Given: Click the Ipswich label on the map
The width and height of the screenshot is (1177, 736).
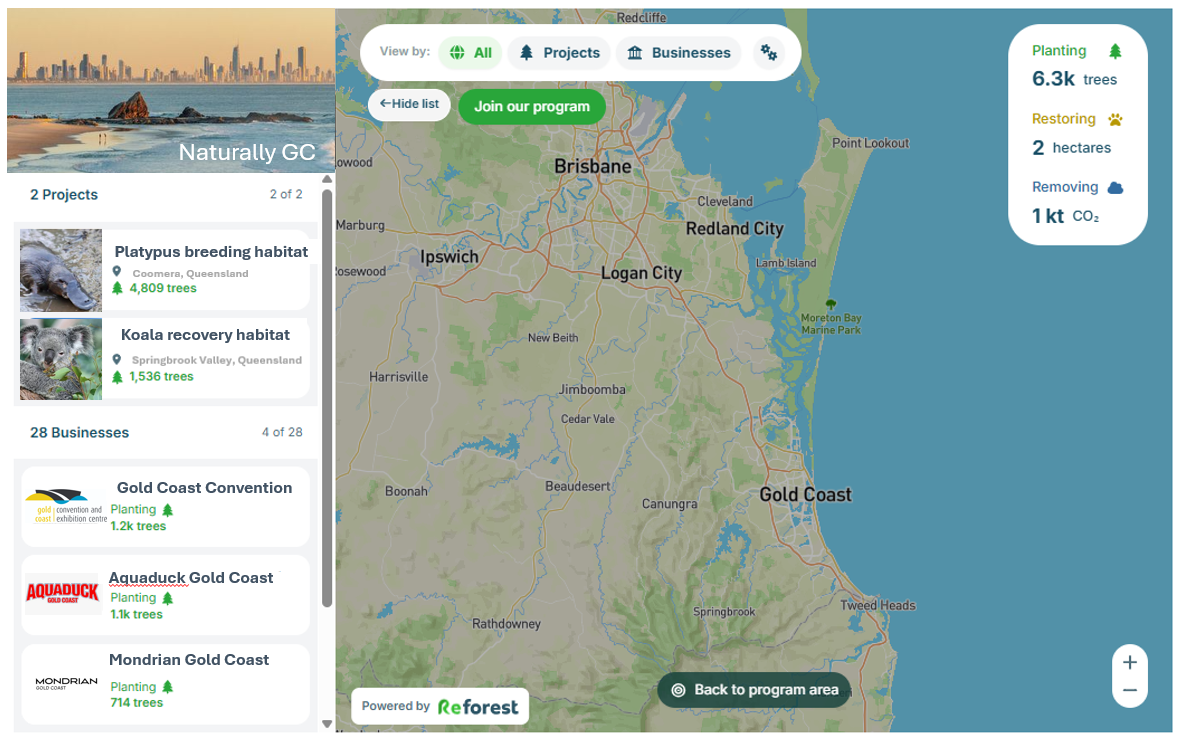Looking at the screenshot, I should [449, 257].
